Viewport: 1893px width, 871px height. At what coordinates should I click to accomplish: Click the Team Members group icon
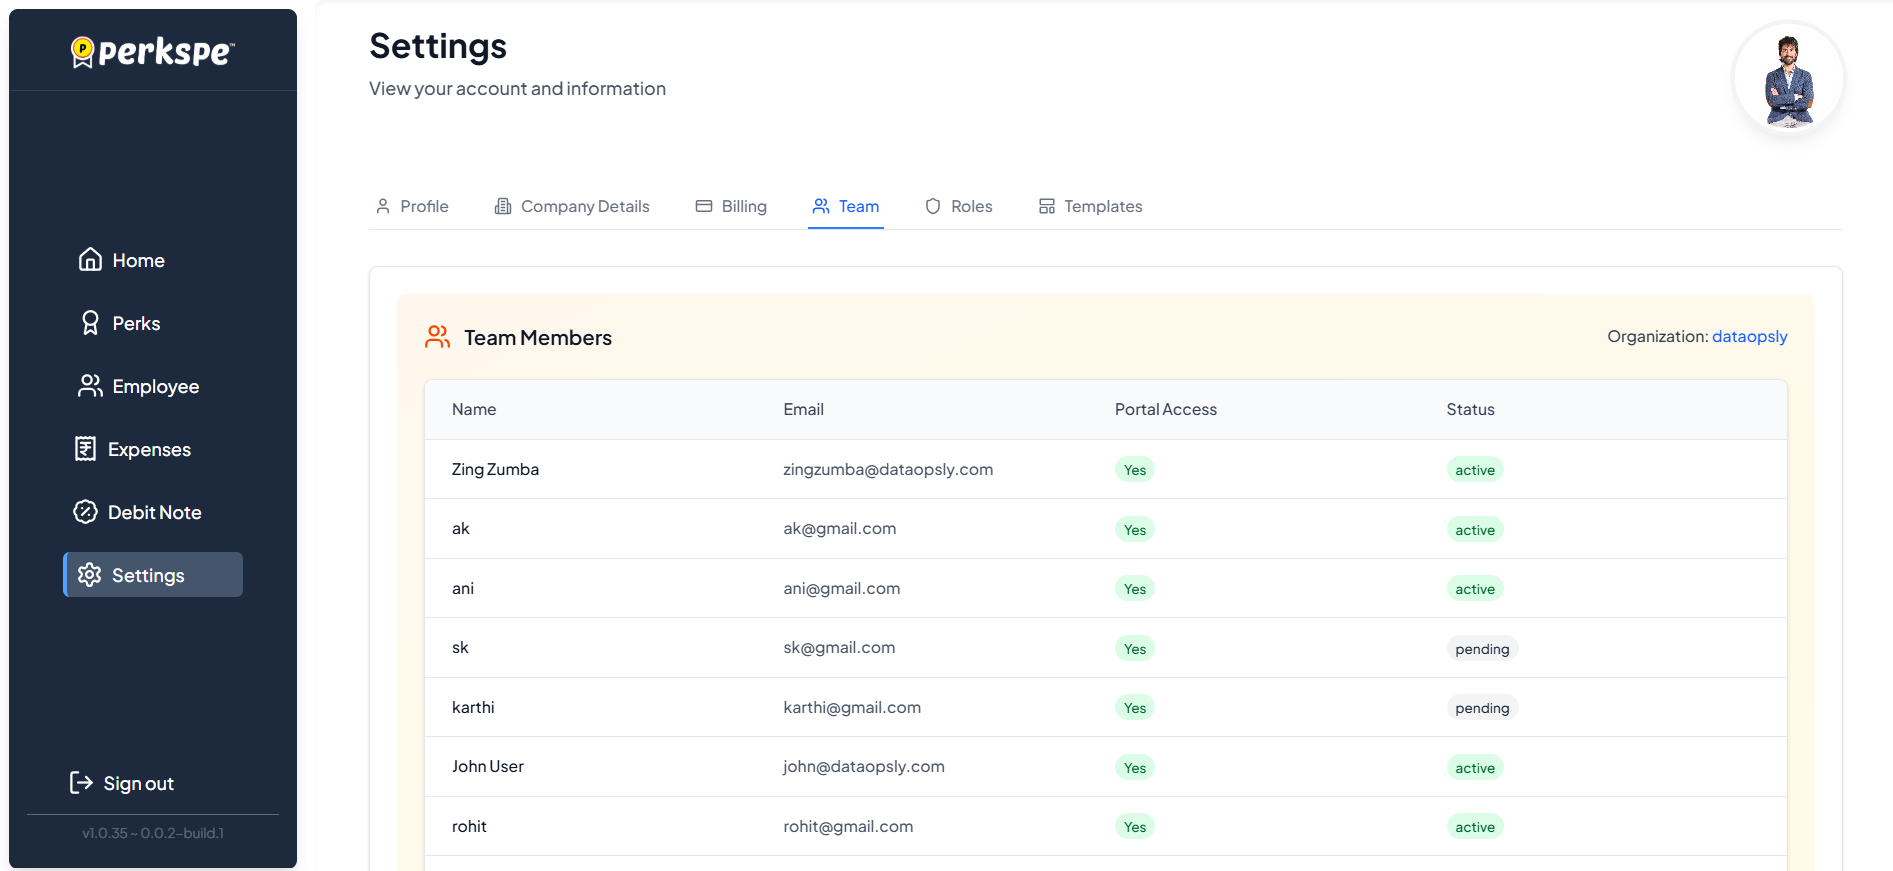(437, 337)
